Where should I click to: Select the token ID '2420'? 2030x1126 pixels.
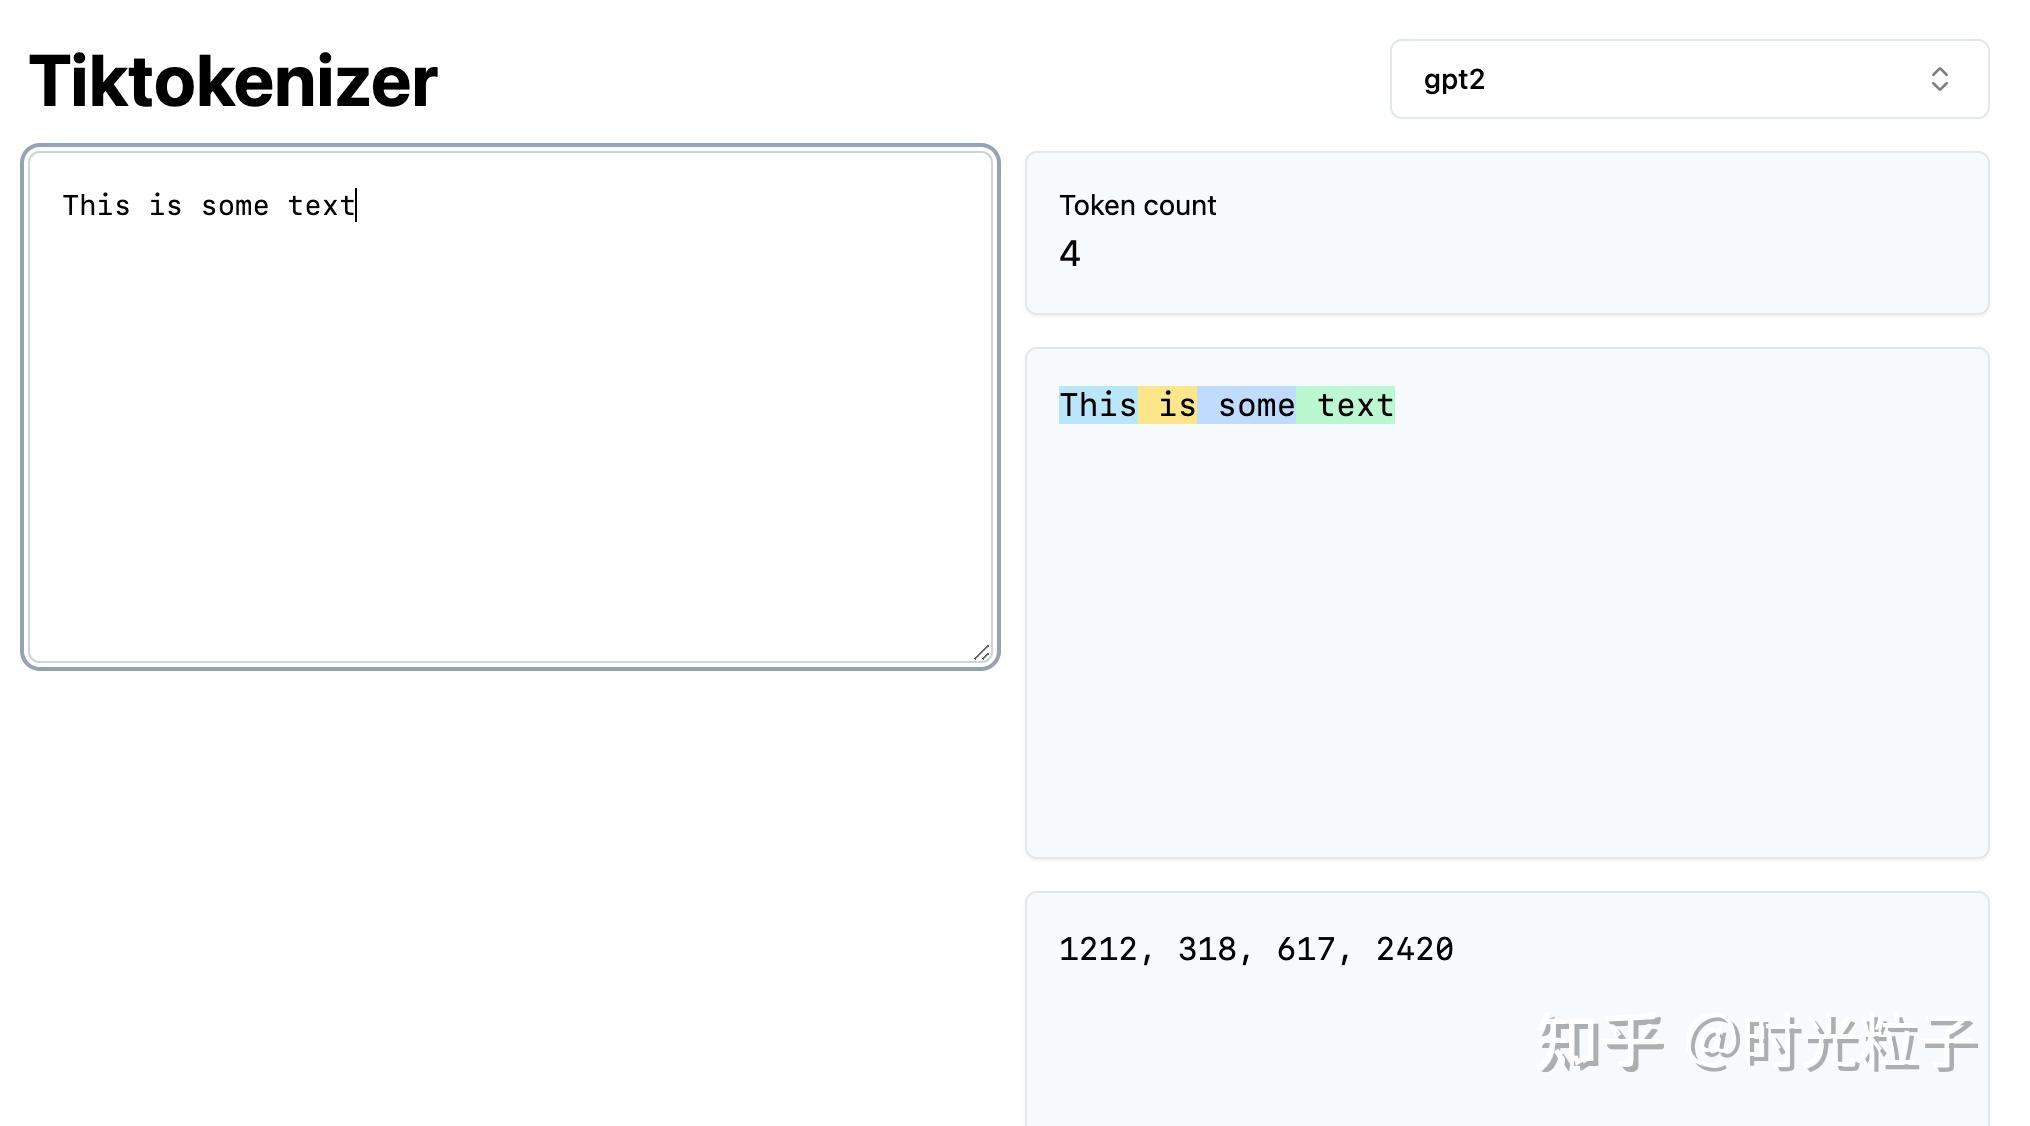(x=1416, y=949)
